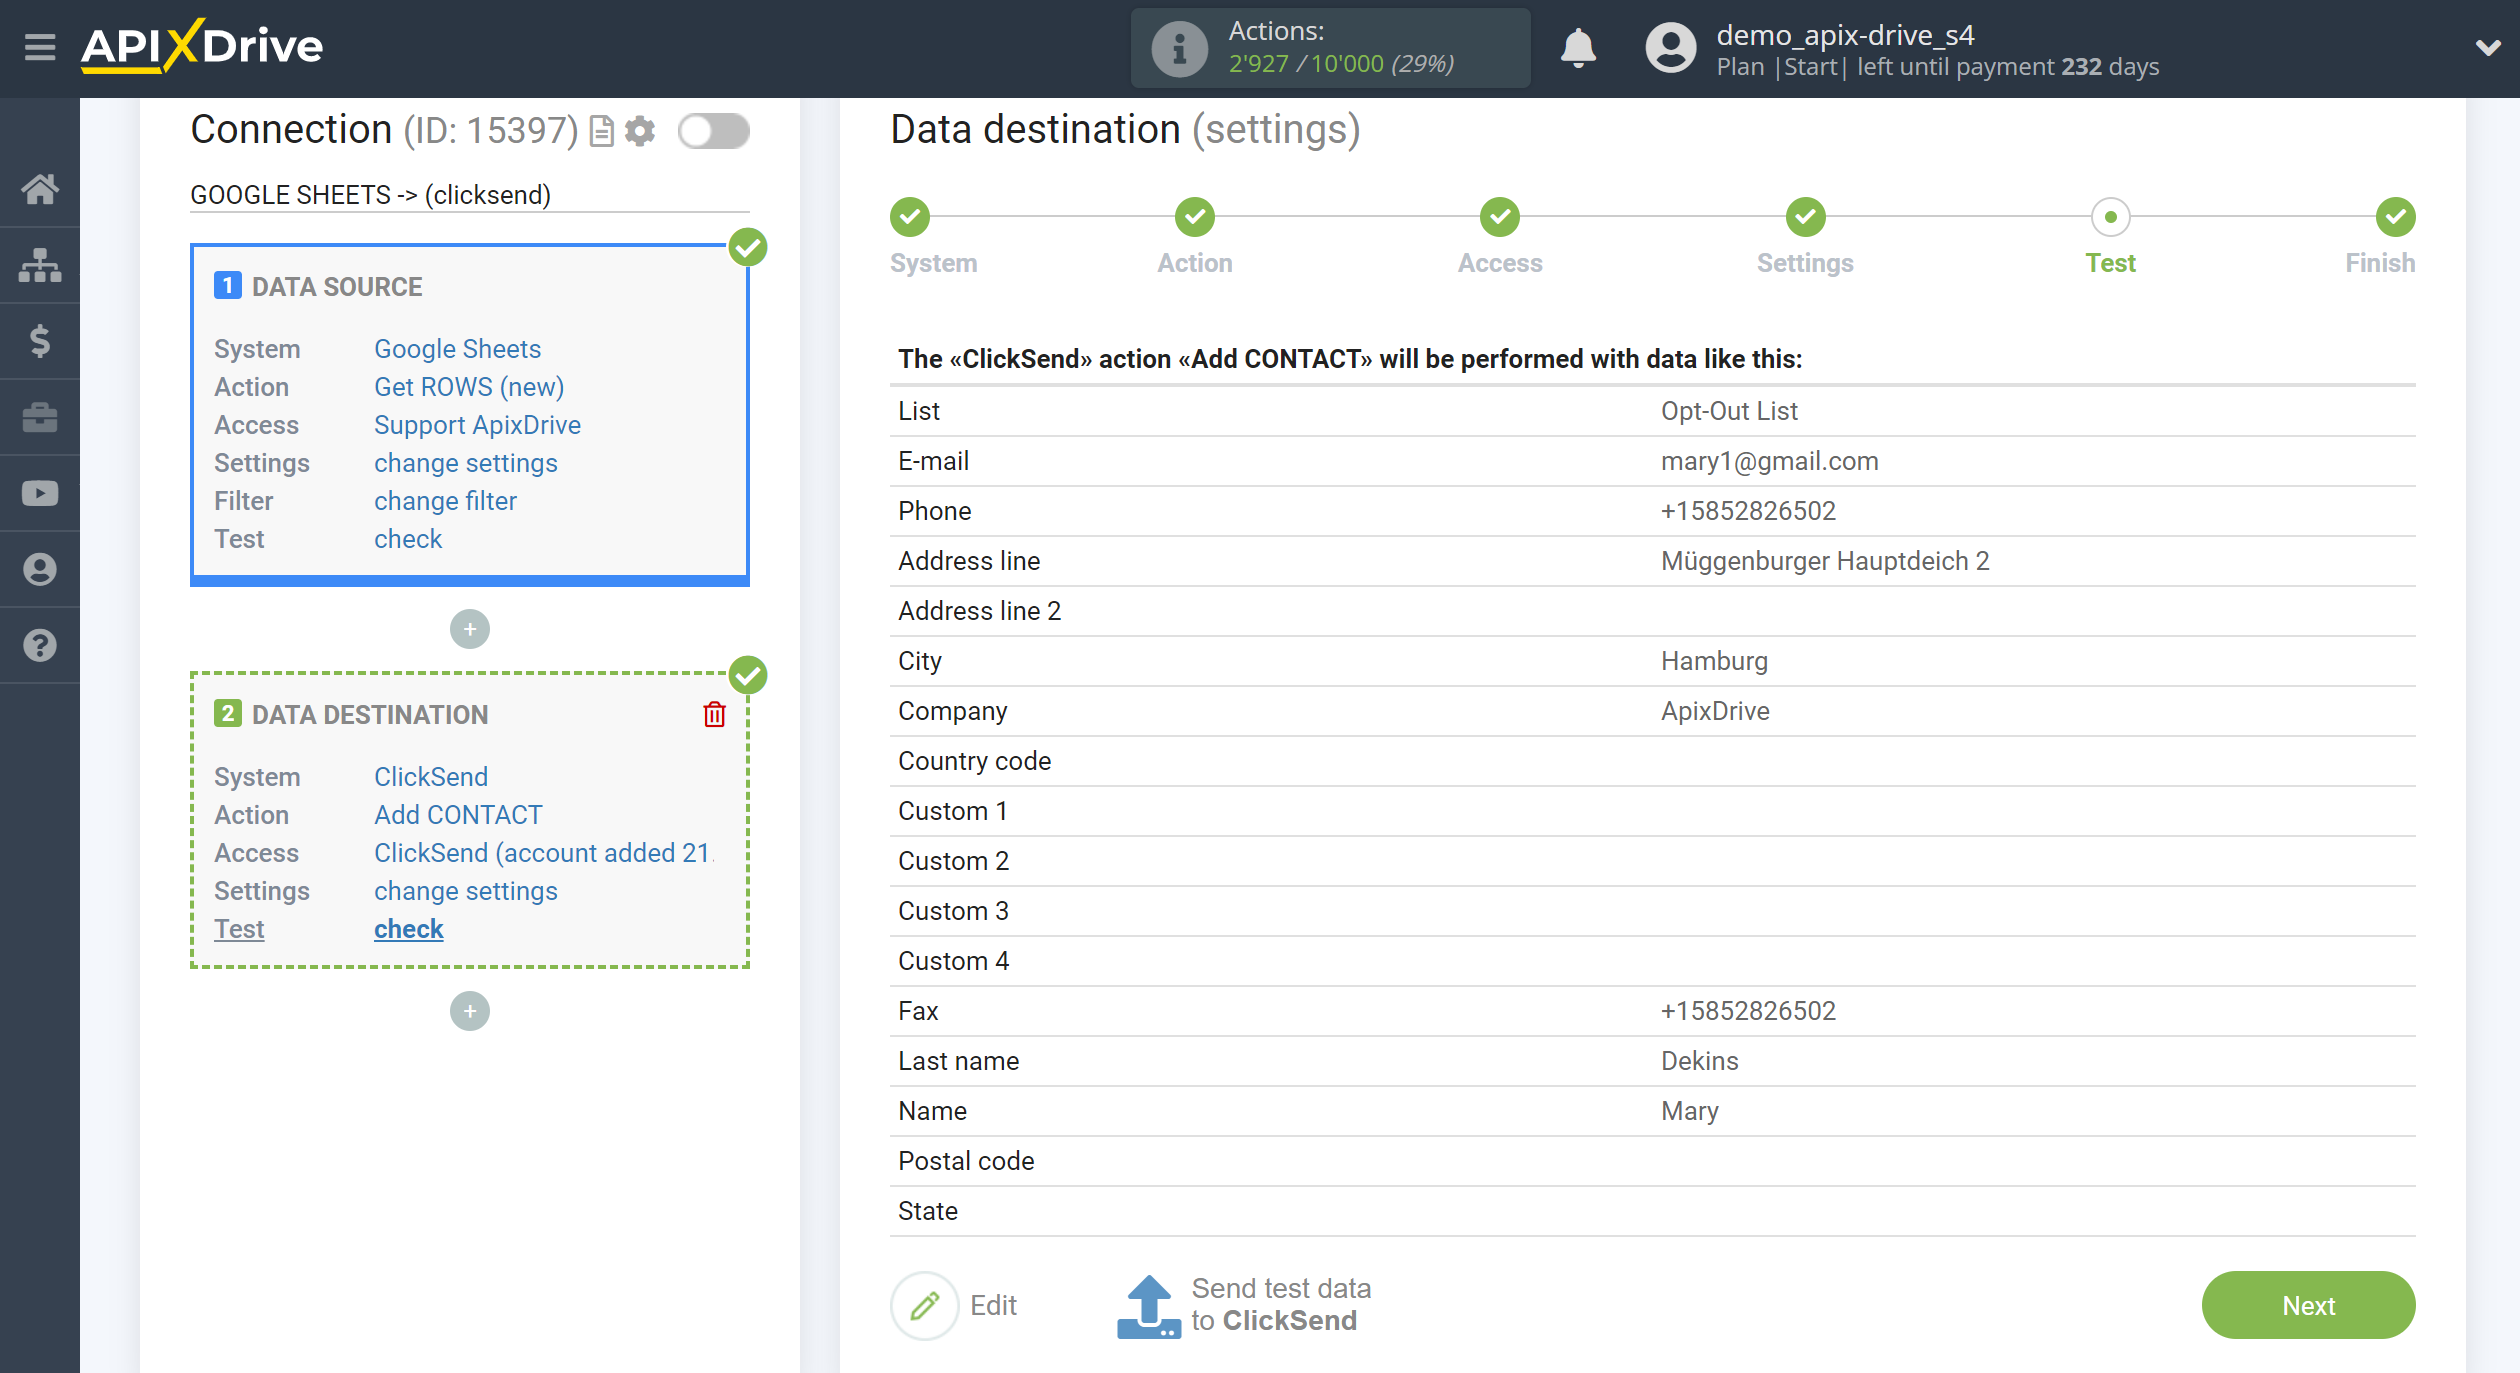Expand the account dropdown chevron
Viewport: 2520px width, 1373px height.
click(x=2487, y=47)
